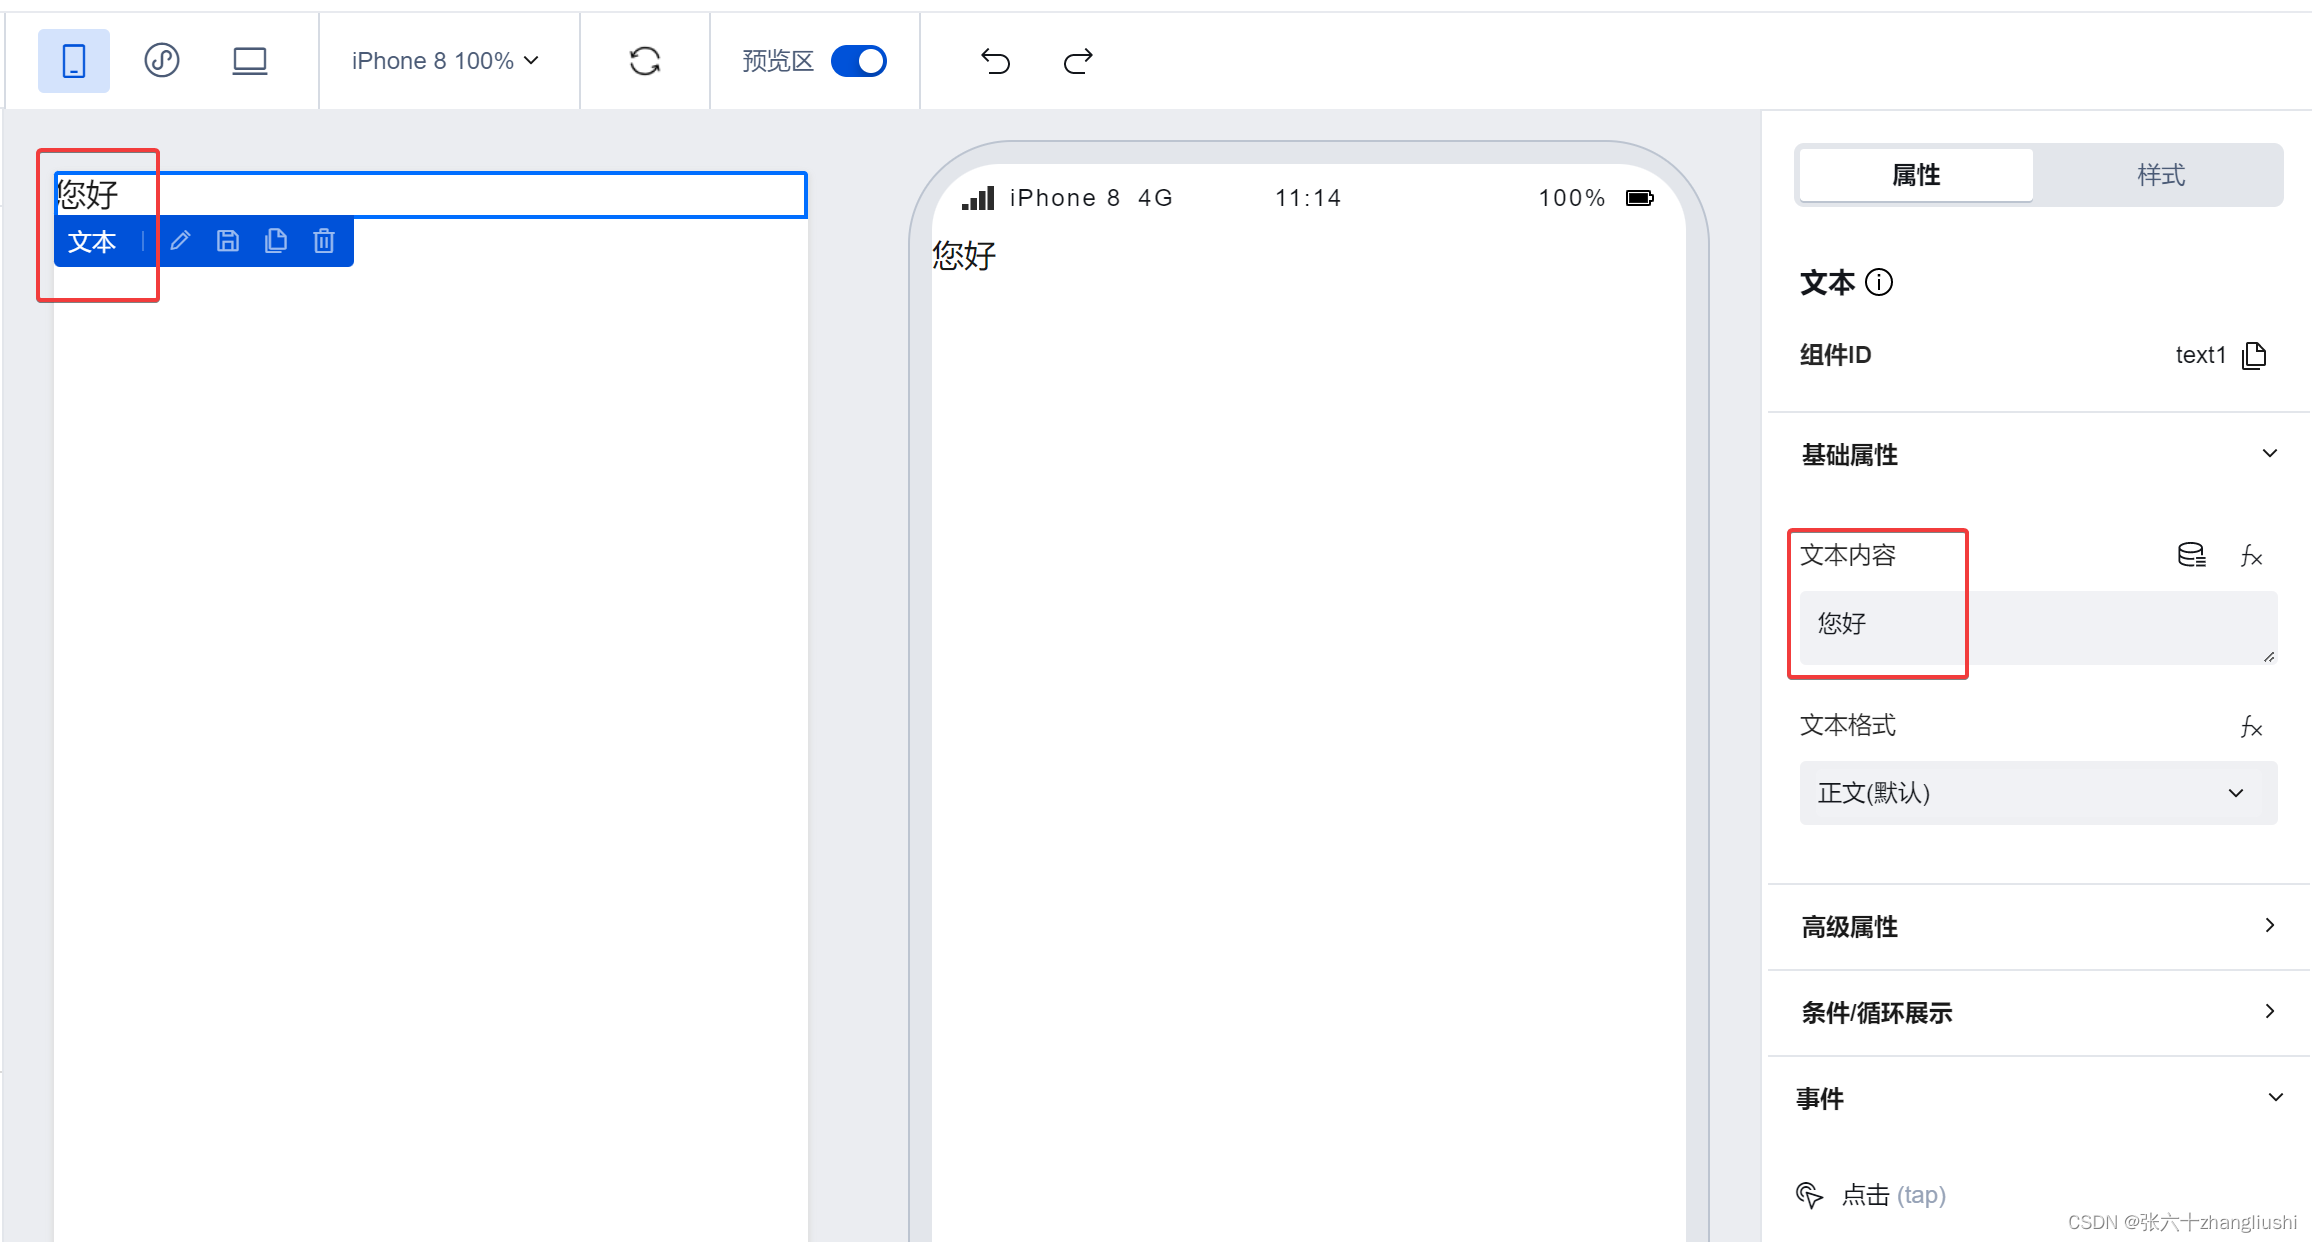Screen dimensions: 2312x1242
Task: Click the pencil edit icon on the text component
Action: click(x=180, y=241)
